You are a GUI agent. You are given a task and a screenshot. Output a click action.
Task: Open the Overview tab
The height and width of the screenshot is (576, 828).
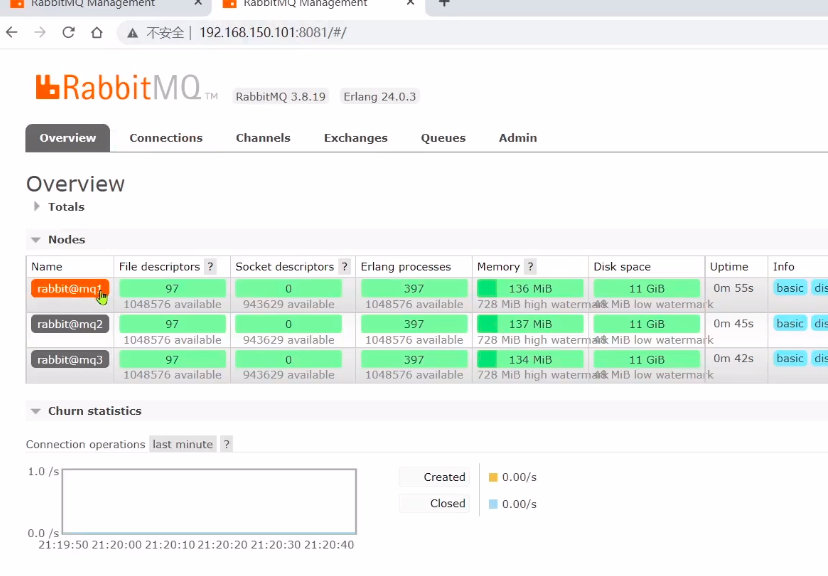tap(68, 138)
